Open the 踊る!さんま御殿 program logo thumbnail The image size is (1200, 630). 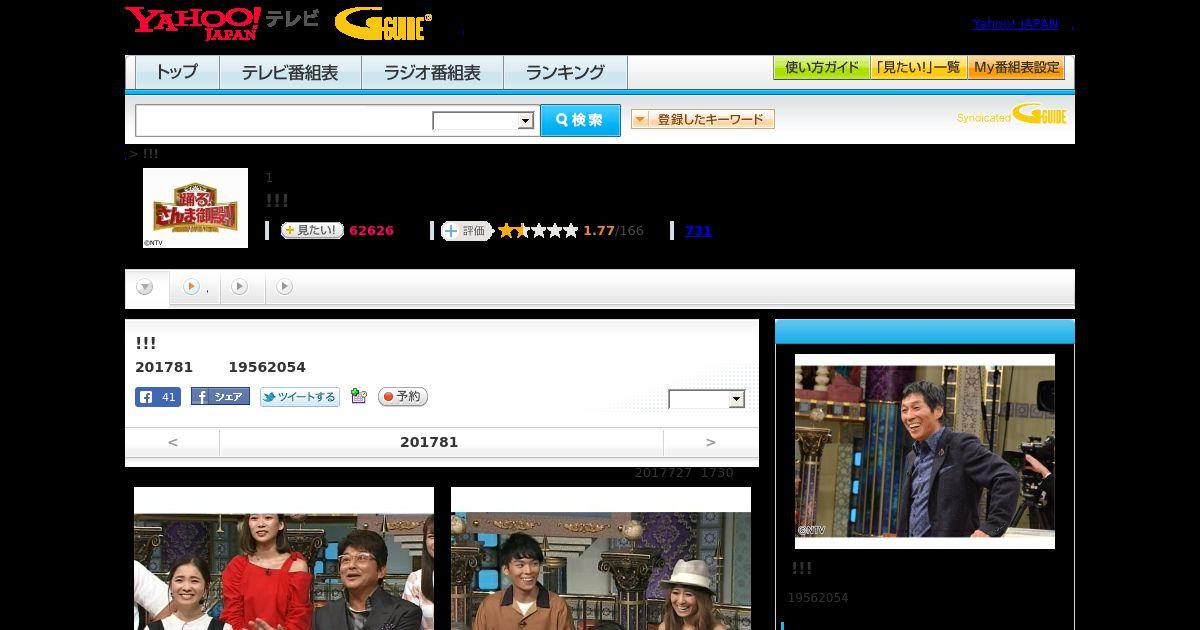195,208
